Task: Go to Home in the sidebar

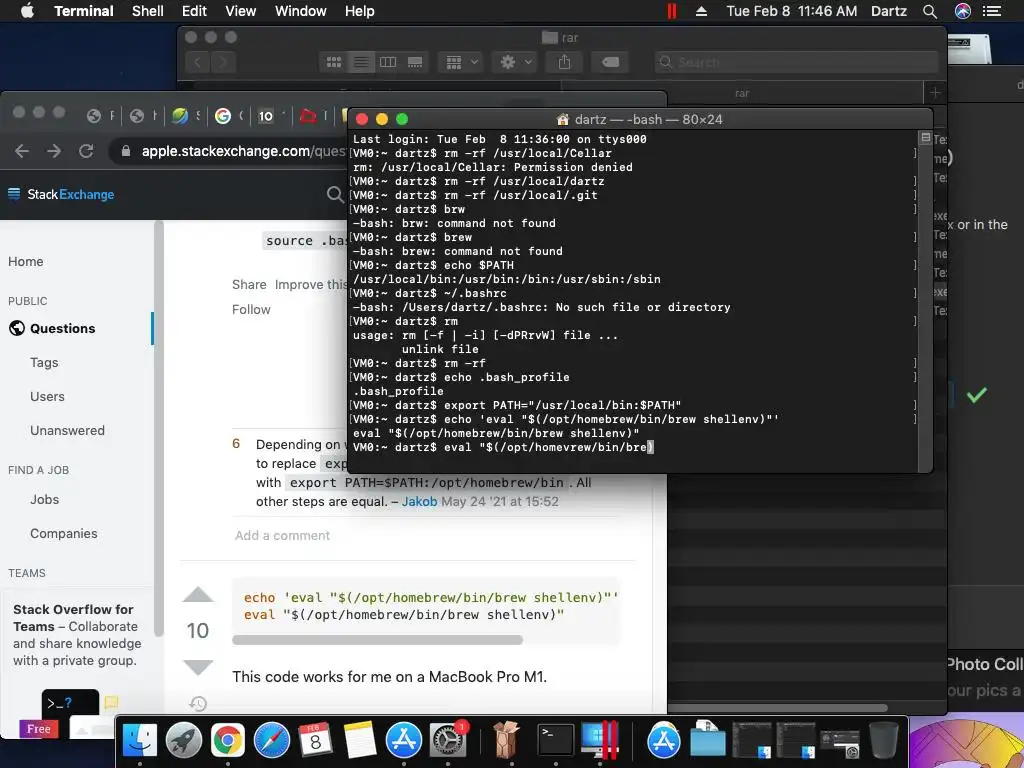Action: (x=25, y=261)
